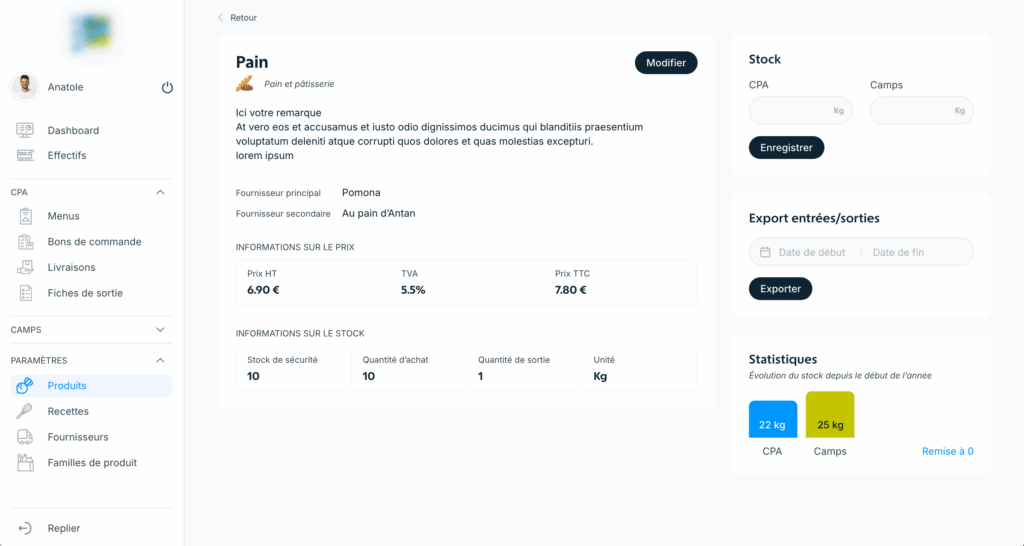Click the power logout icon beside Anatole
Image resolution: width=1024 pixels, height=546 pixels.
point(167,88)
